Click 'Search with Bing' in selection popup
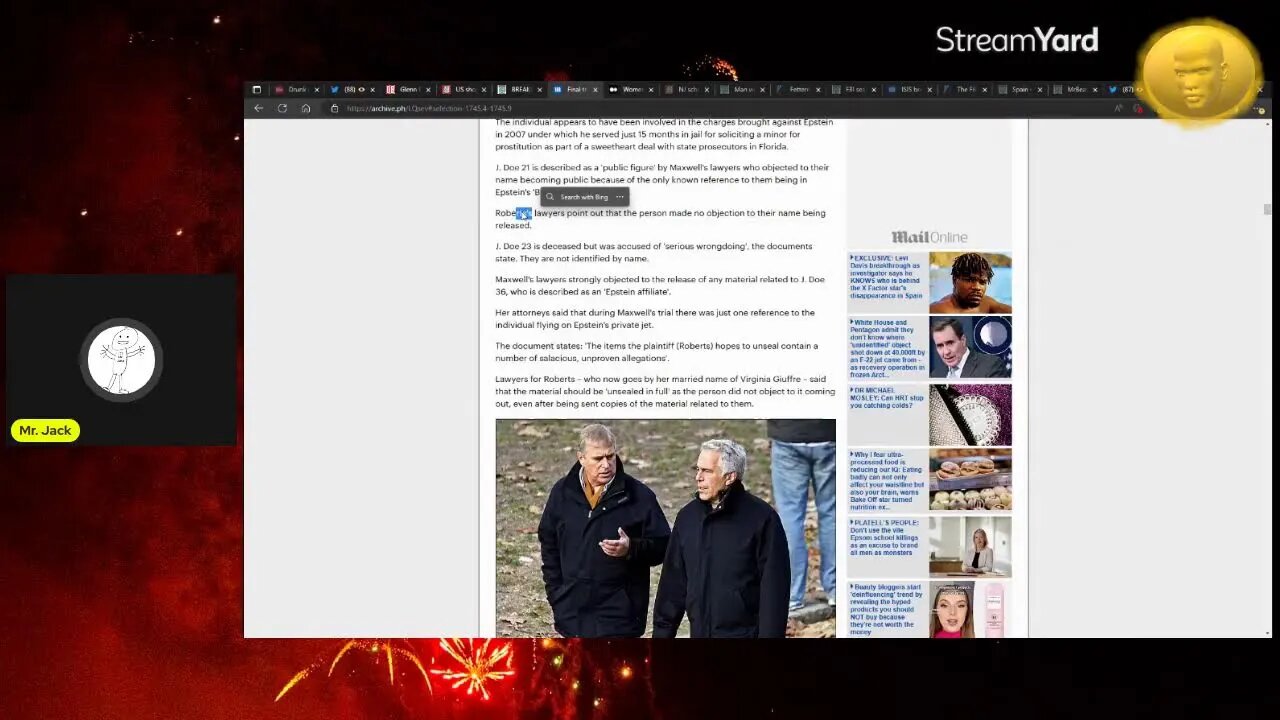Image resolution: width=1280 pixels, height=720 pixels. pyautogui.click(x=584, y=197)
